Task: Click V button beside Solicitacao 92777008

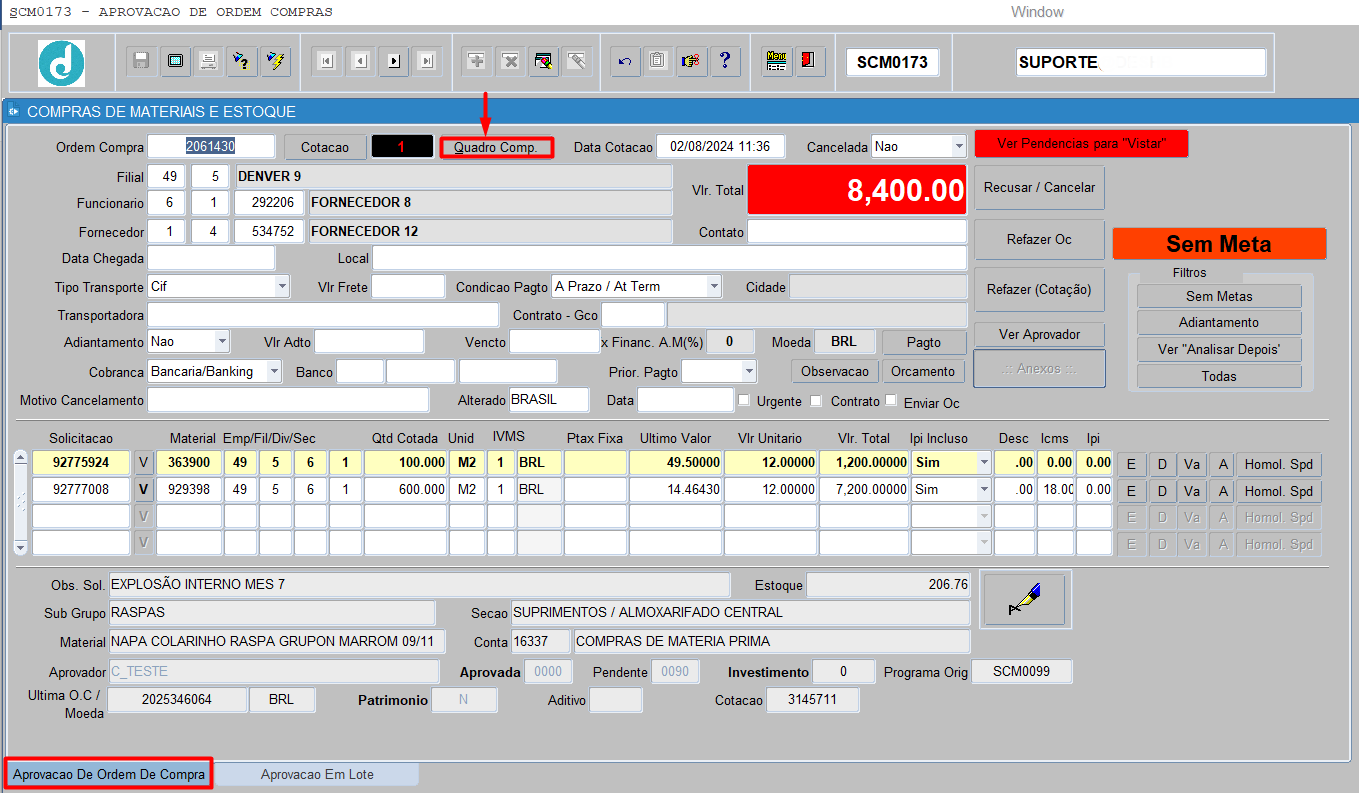Action: click(143, 490)
